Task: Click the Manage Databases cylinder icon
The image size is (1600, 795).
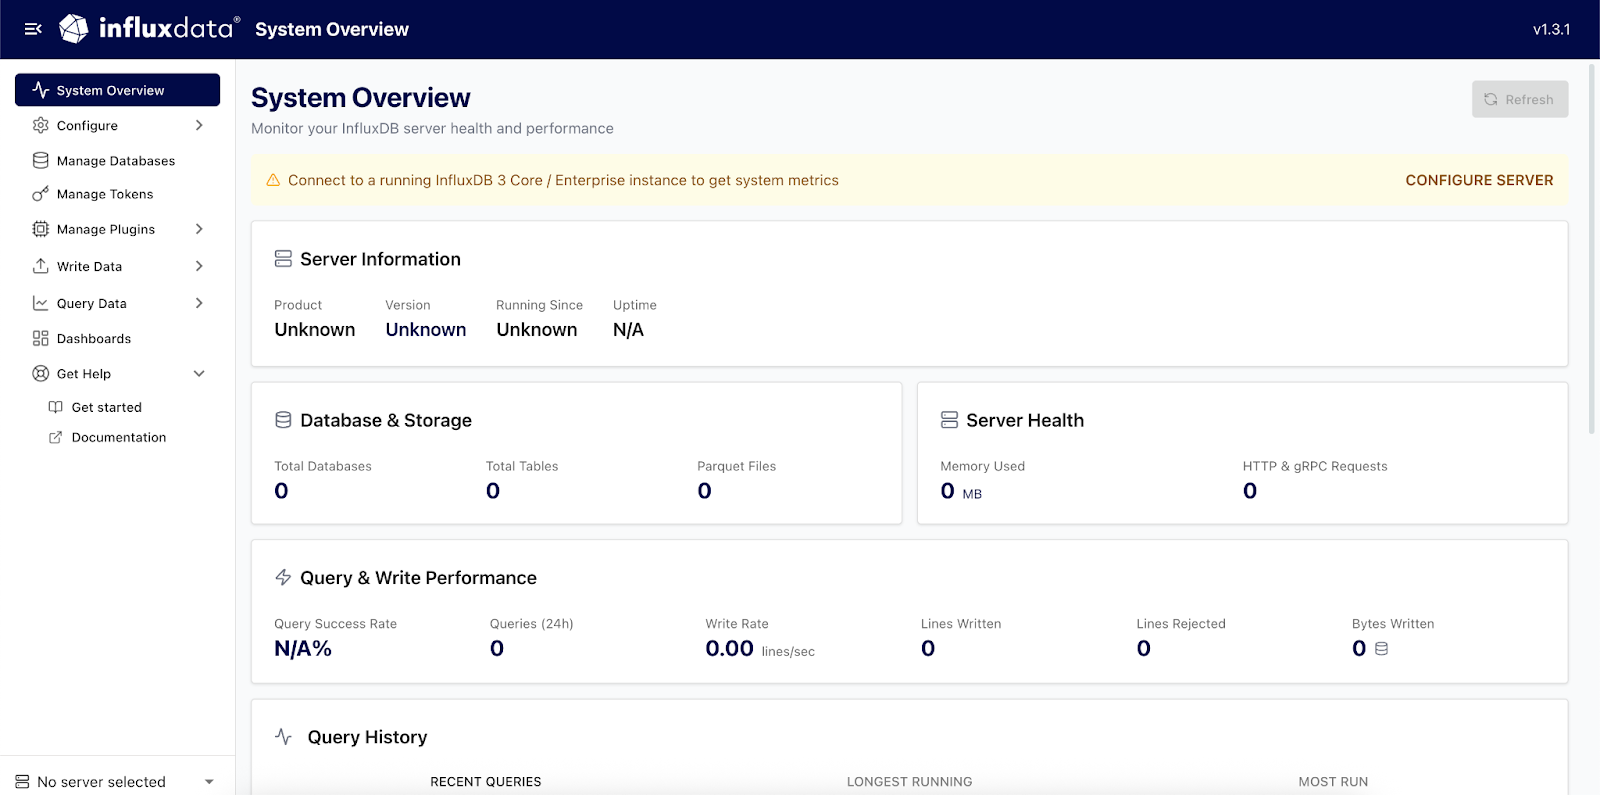Action: coord(41,160)
